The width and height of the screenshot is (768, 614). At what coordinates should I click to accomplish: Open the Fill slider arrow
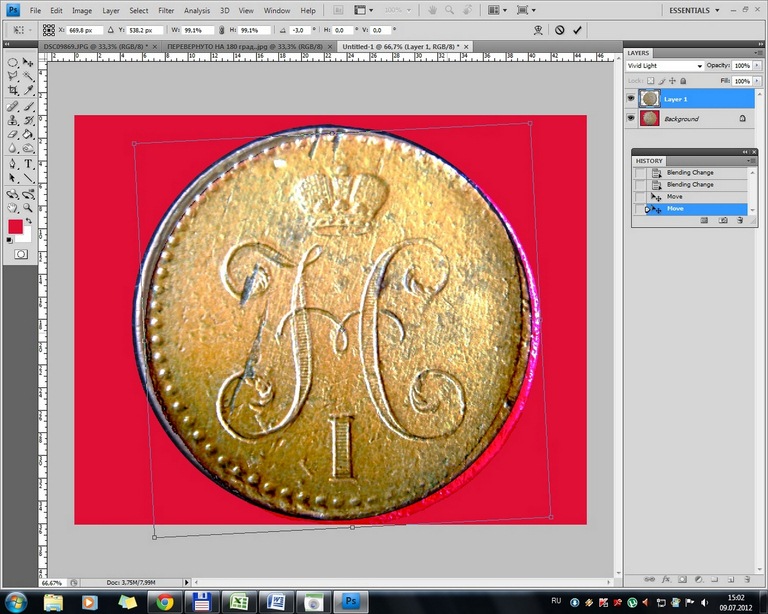click(x=757, y=81)
